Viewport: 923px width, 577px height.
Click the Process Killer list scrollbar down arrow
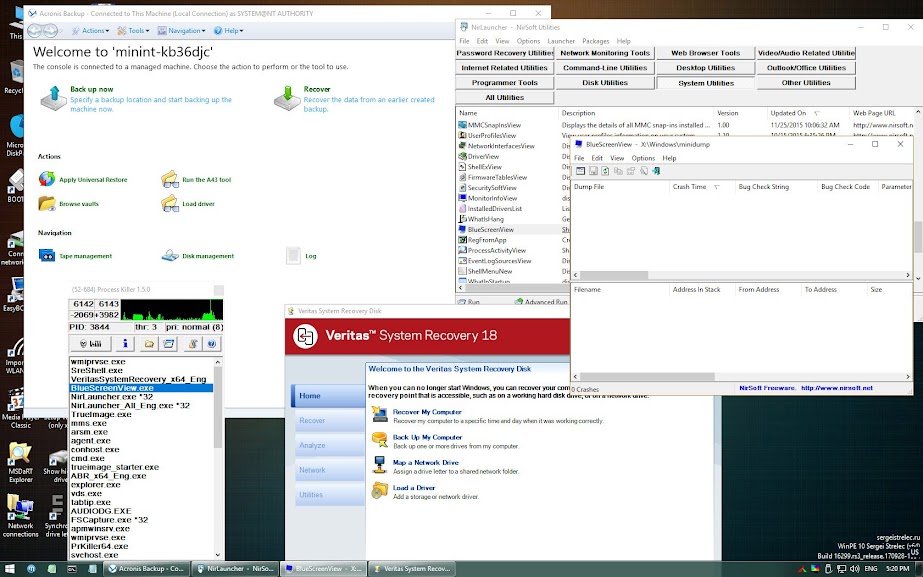click(x=218, y=555)
